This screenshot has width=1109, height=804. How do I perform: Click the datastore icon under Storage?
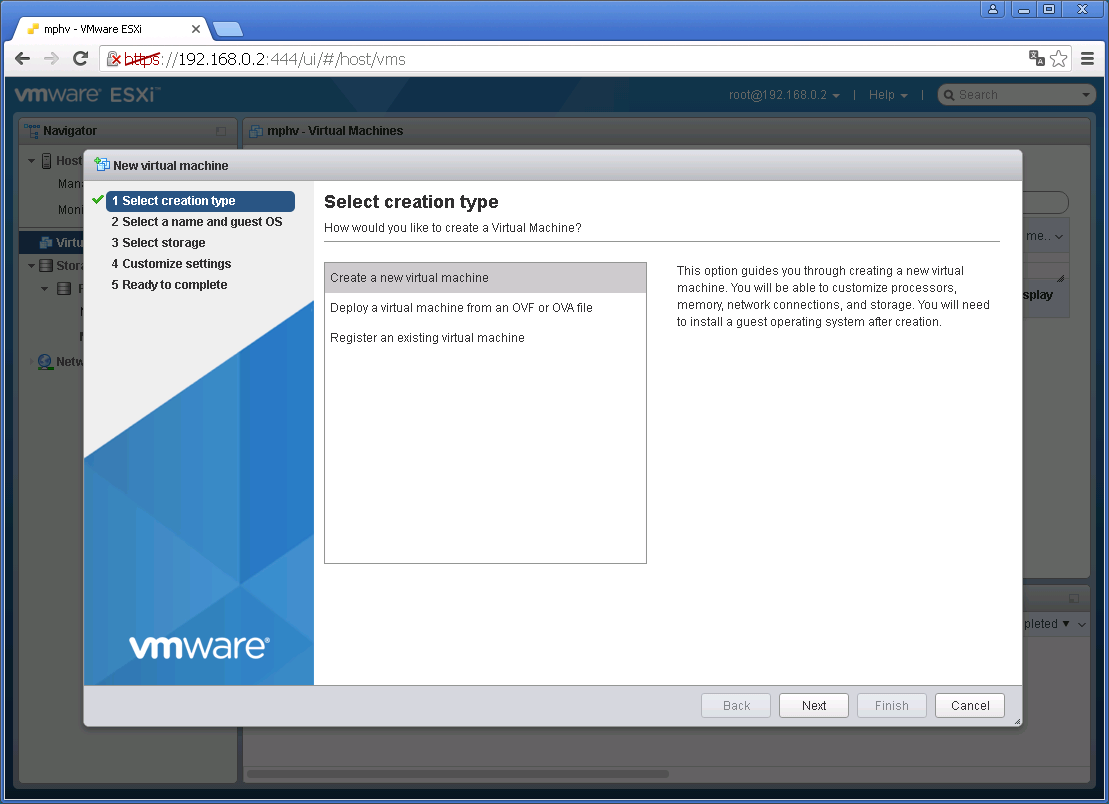point(64,289)
